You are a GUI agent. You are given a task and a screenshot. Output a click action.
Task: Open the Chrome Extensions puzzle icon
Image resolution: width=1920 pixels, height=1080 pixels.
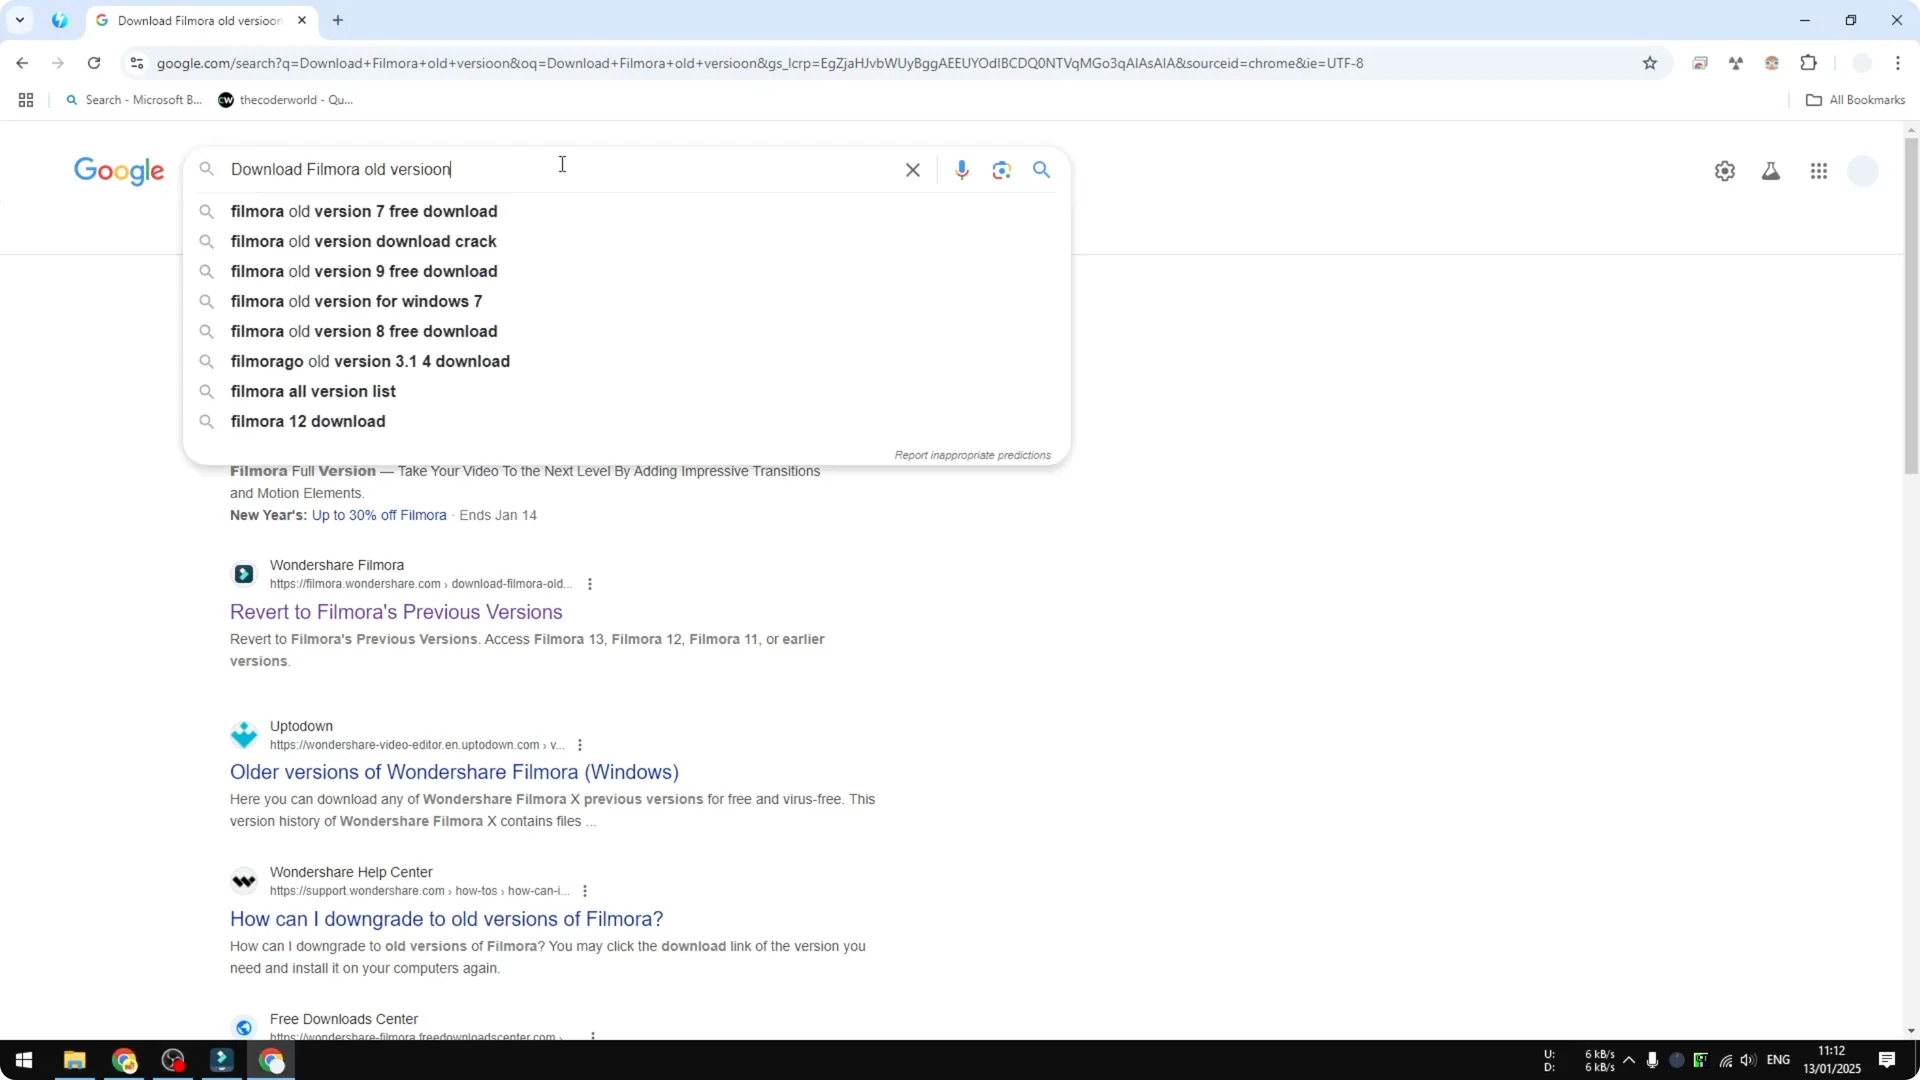click(x=1808, y=63)
